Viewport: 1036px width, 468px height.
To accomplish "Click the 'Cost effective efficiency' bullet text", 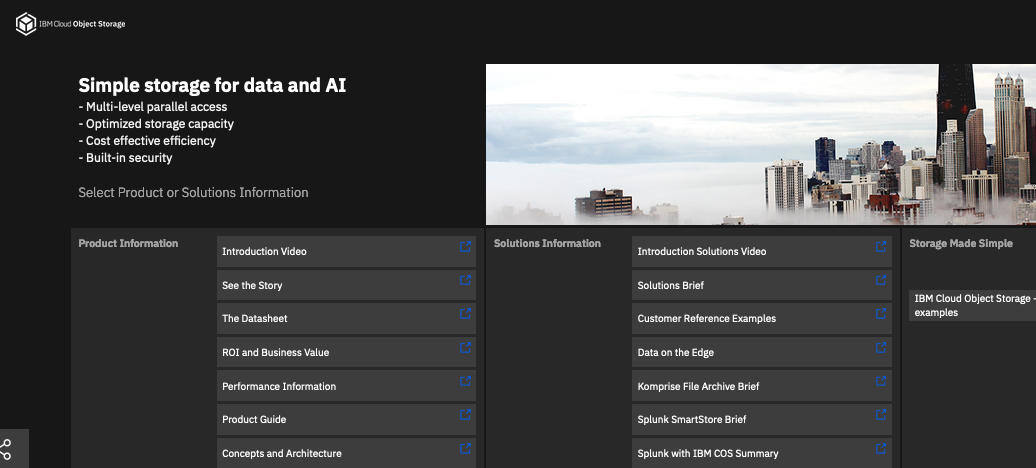I will (147, 141).
